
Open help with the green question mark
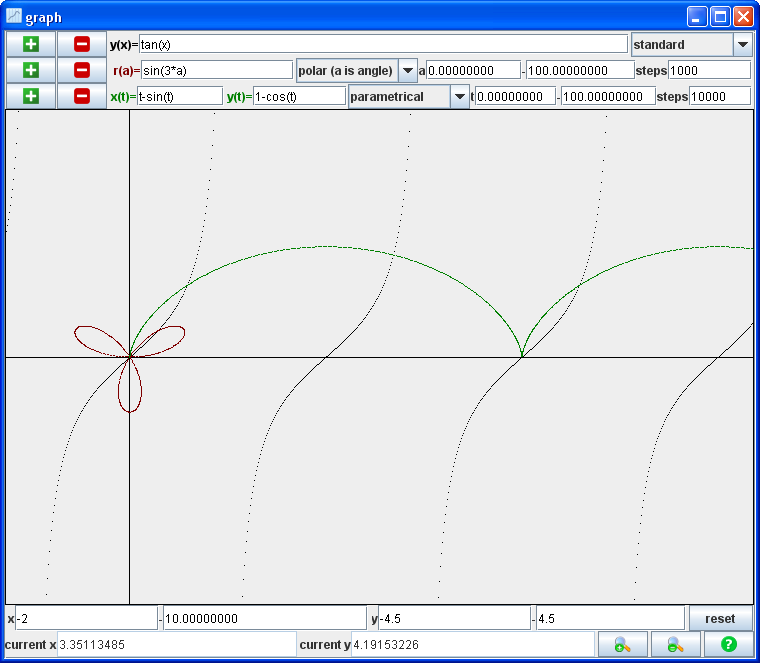(728, 644)
